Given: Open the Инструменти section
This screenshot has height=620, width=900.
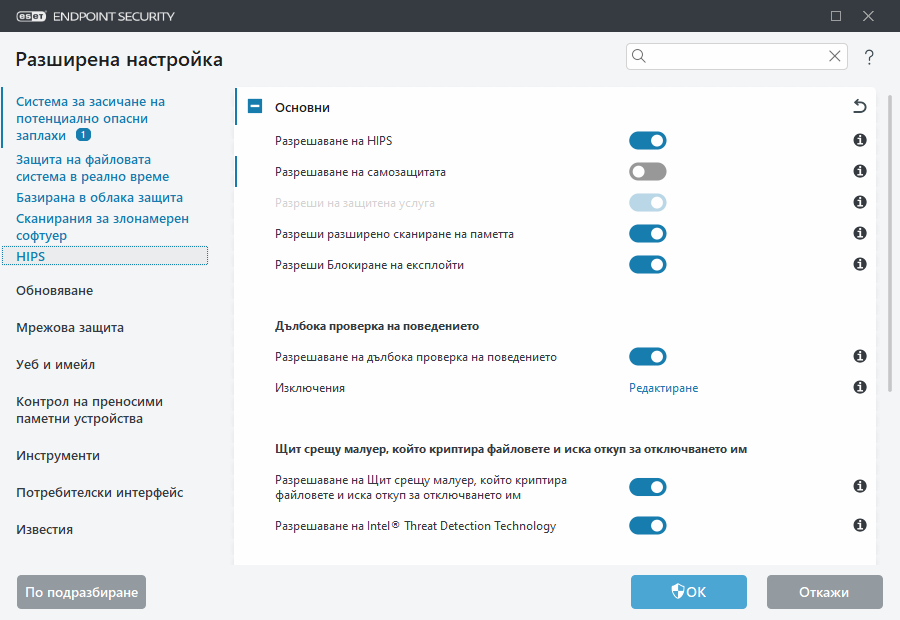Looking at the screenshot, I should point(58,456).
